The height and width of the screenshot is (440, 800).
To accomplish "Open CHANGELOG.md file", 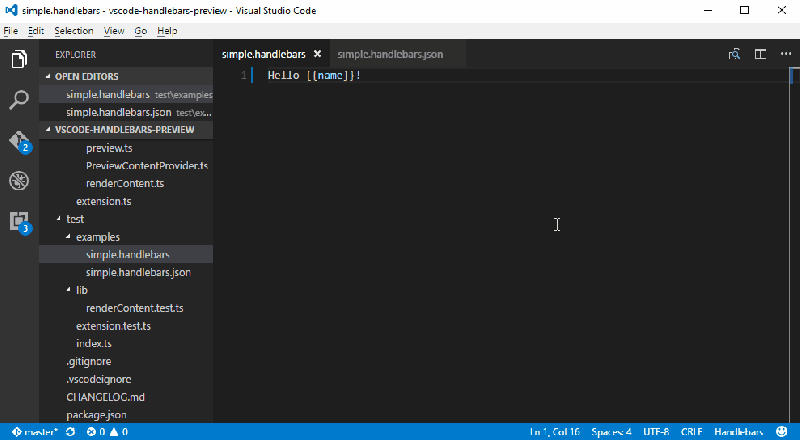I will tap(106, 397).
